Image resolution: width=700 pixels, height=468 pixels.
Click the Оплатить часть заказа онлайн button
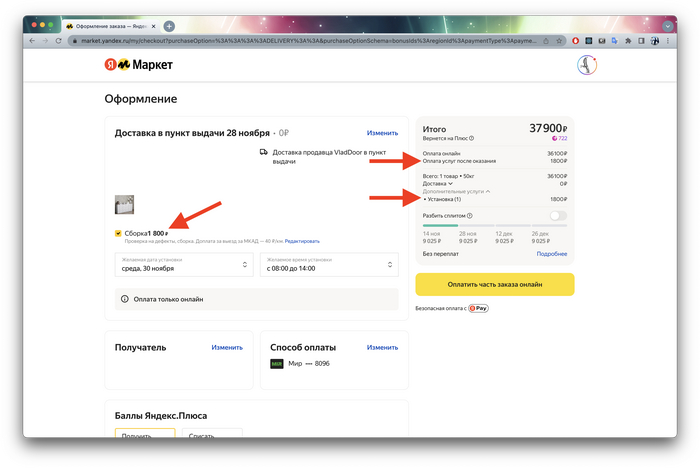pos(494,284)
